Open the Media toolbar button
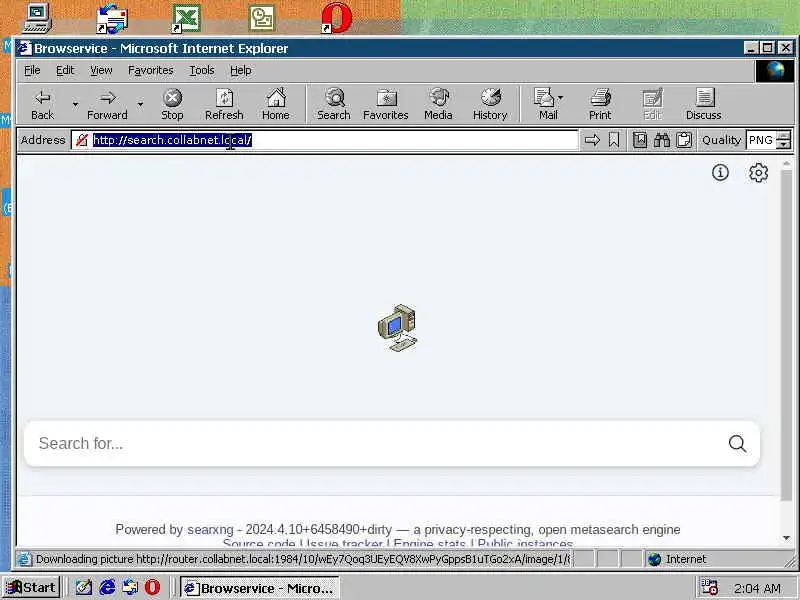 click(x=438, y=105)
